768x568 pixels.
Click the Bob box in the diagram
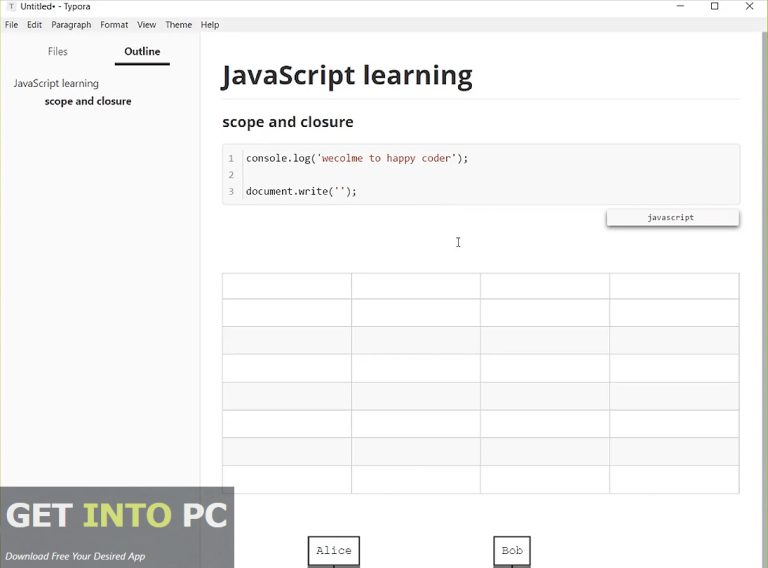[512, 551]
